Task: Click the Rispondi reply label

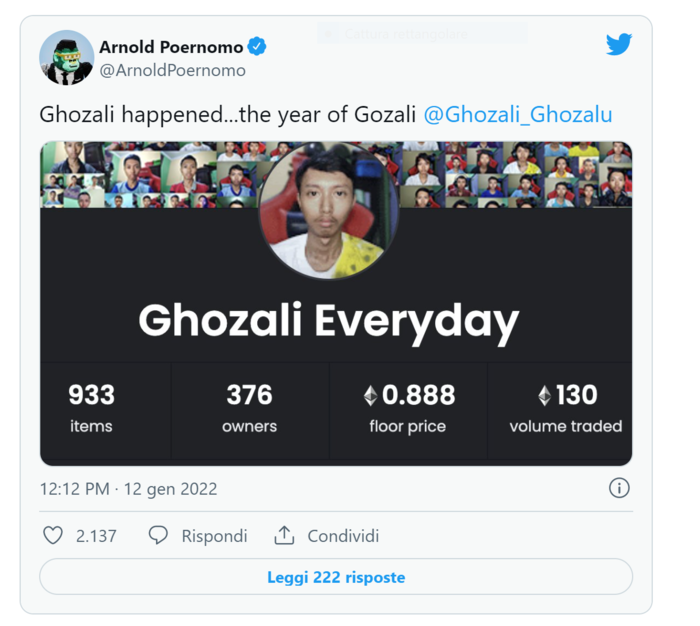Action: (214, 536)
